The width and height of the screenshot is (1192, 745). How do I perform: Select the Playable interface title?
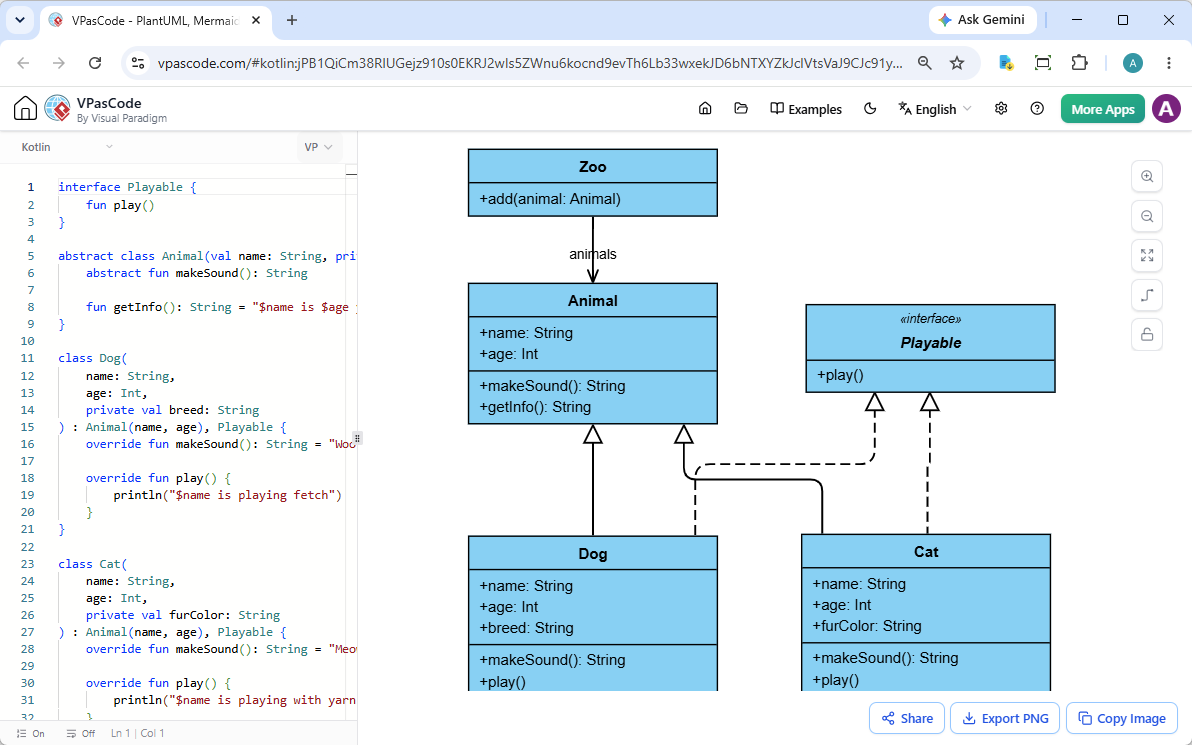[x=930, y=343]
